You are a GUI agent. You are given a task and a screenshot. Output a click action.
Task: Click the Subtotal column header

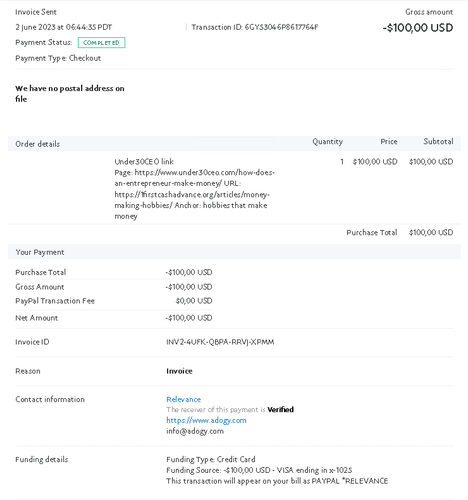tap(438, 142)
